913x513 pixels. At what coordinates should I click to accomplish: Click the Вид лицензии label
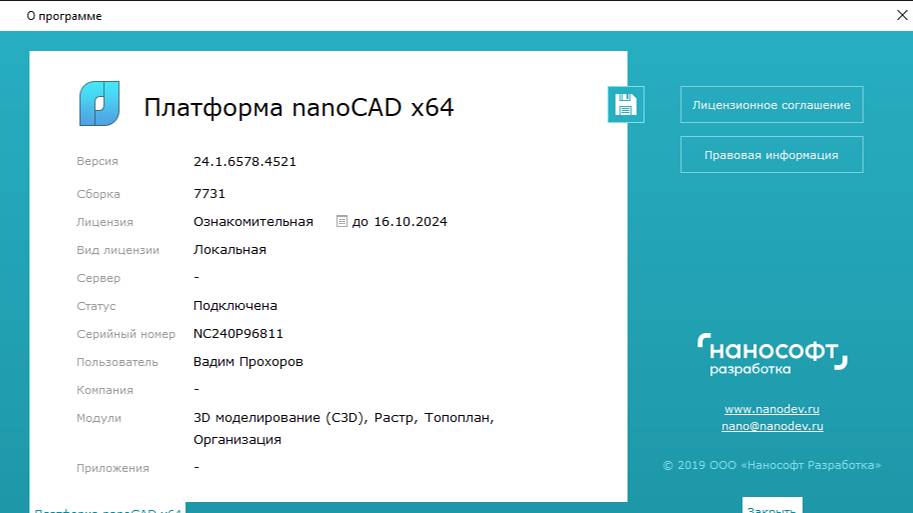pos(118,250)
